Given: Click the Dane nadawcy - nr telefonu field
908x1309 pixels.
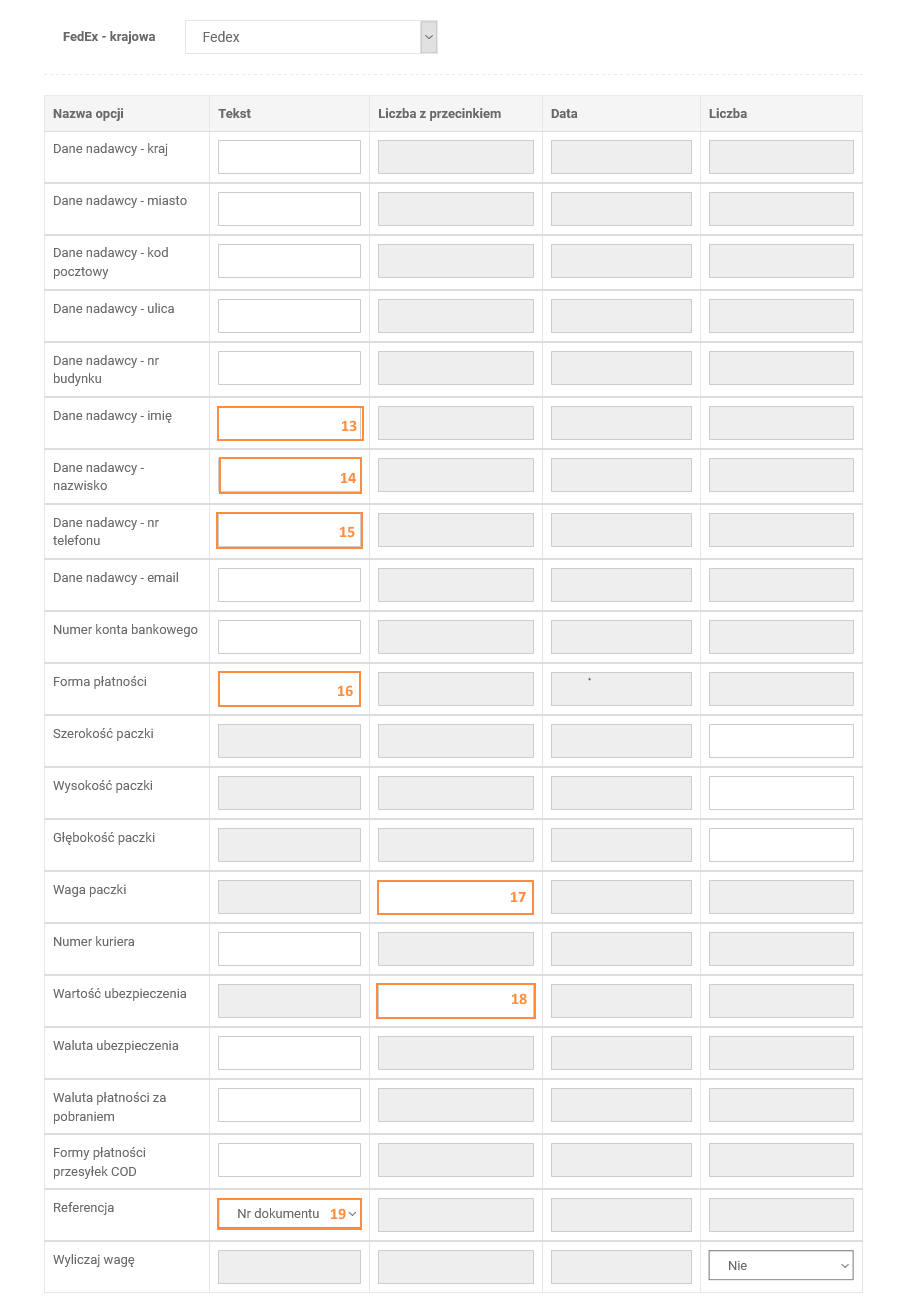Looking at the screenshot, I should click(289, 530).
